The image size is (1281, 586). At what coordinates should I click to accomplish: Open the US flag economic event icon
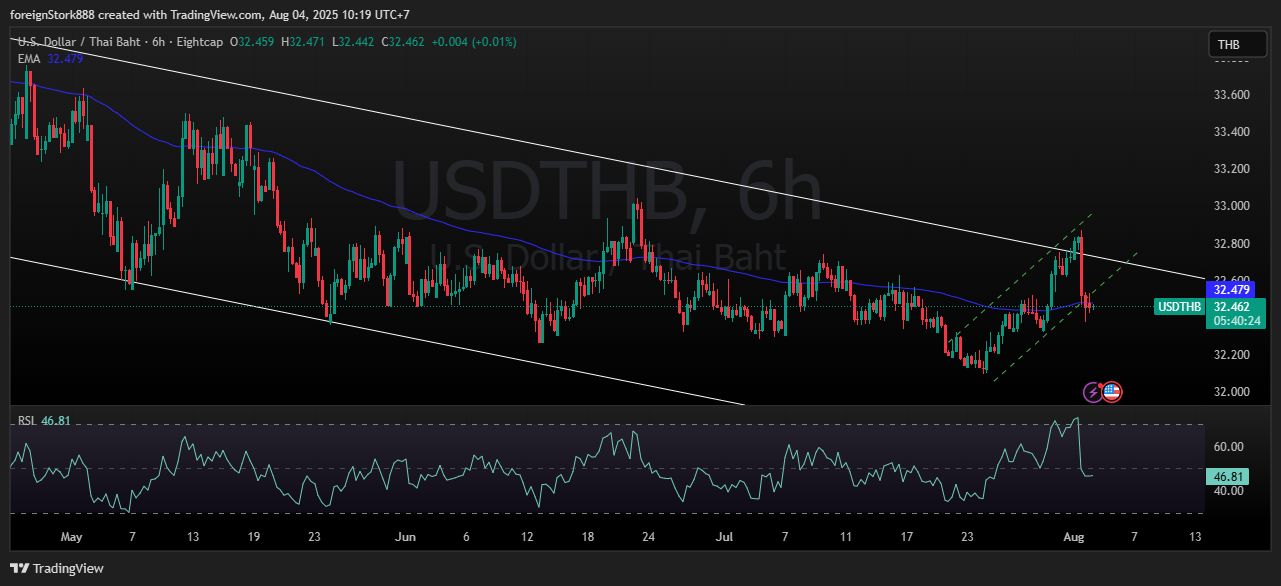[1111, 392]
